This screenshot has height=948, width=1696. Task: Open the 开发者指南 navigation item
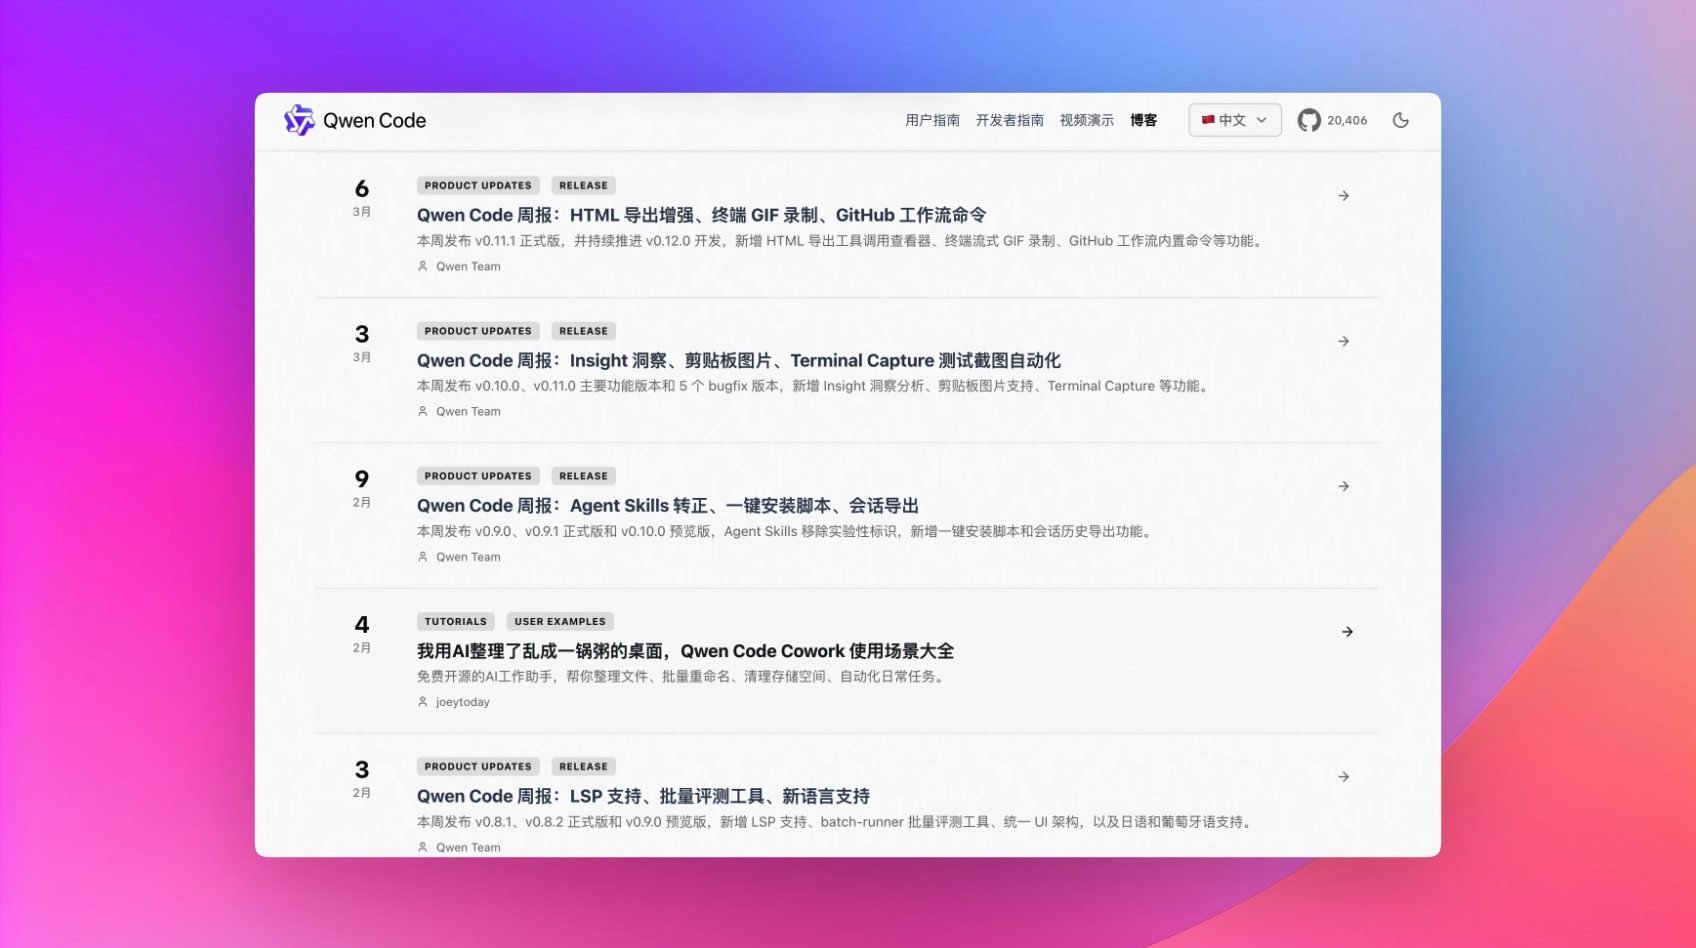[1010, 120]
